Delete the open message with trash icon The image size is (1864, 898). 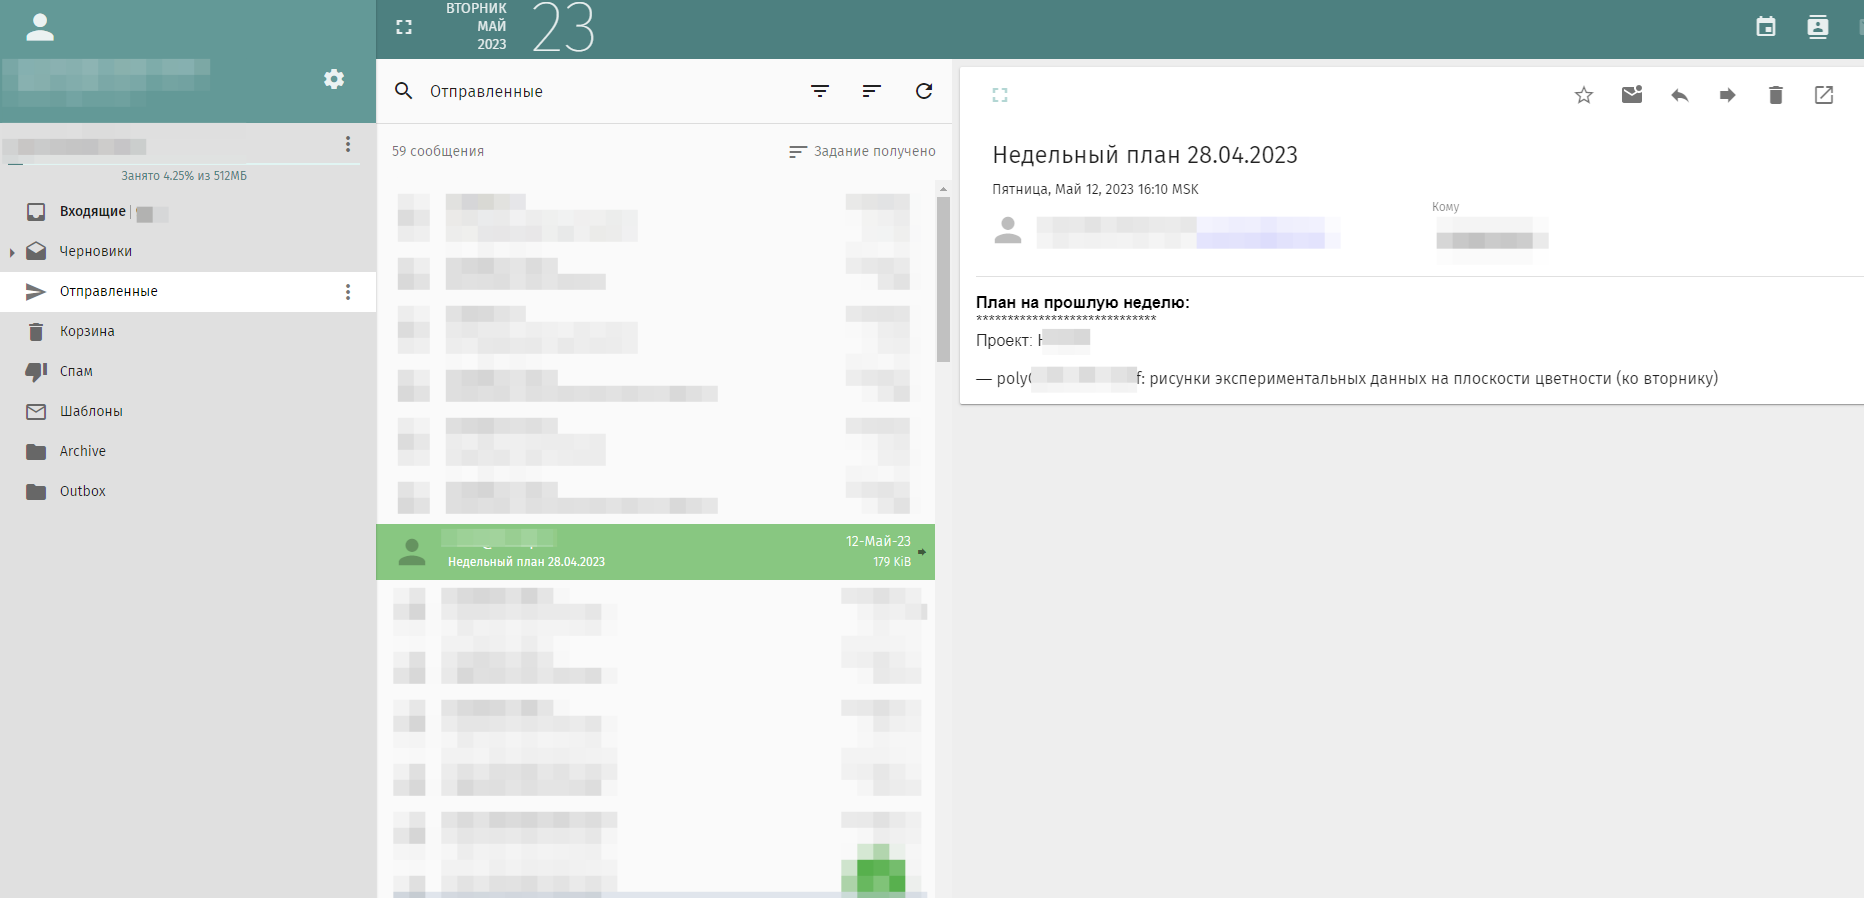[x=1775, y=95]
